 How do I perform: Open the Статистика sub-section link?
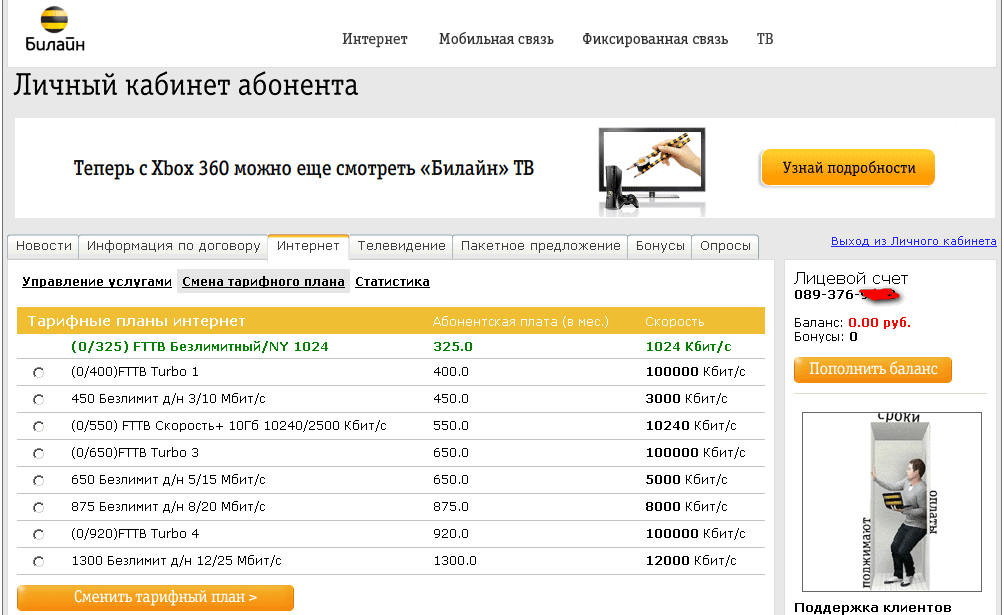click(392, 282)
